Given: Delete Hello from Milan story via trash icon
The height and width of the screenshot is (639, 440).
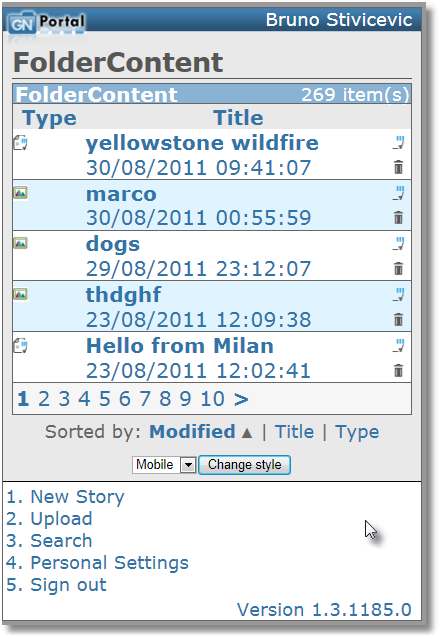Looking at the screenshot, I should (x=398, y=370).
